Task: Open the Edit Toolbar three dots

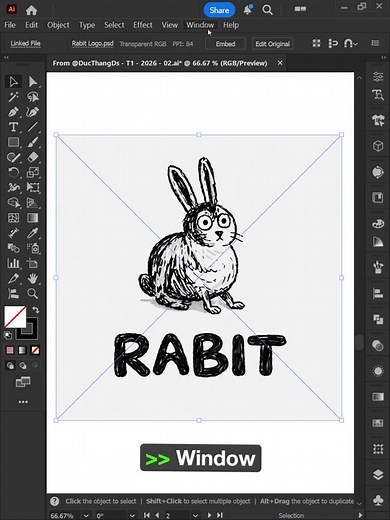Action: coord(23,402)
